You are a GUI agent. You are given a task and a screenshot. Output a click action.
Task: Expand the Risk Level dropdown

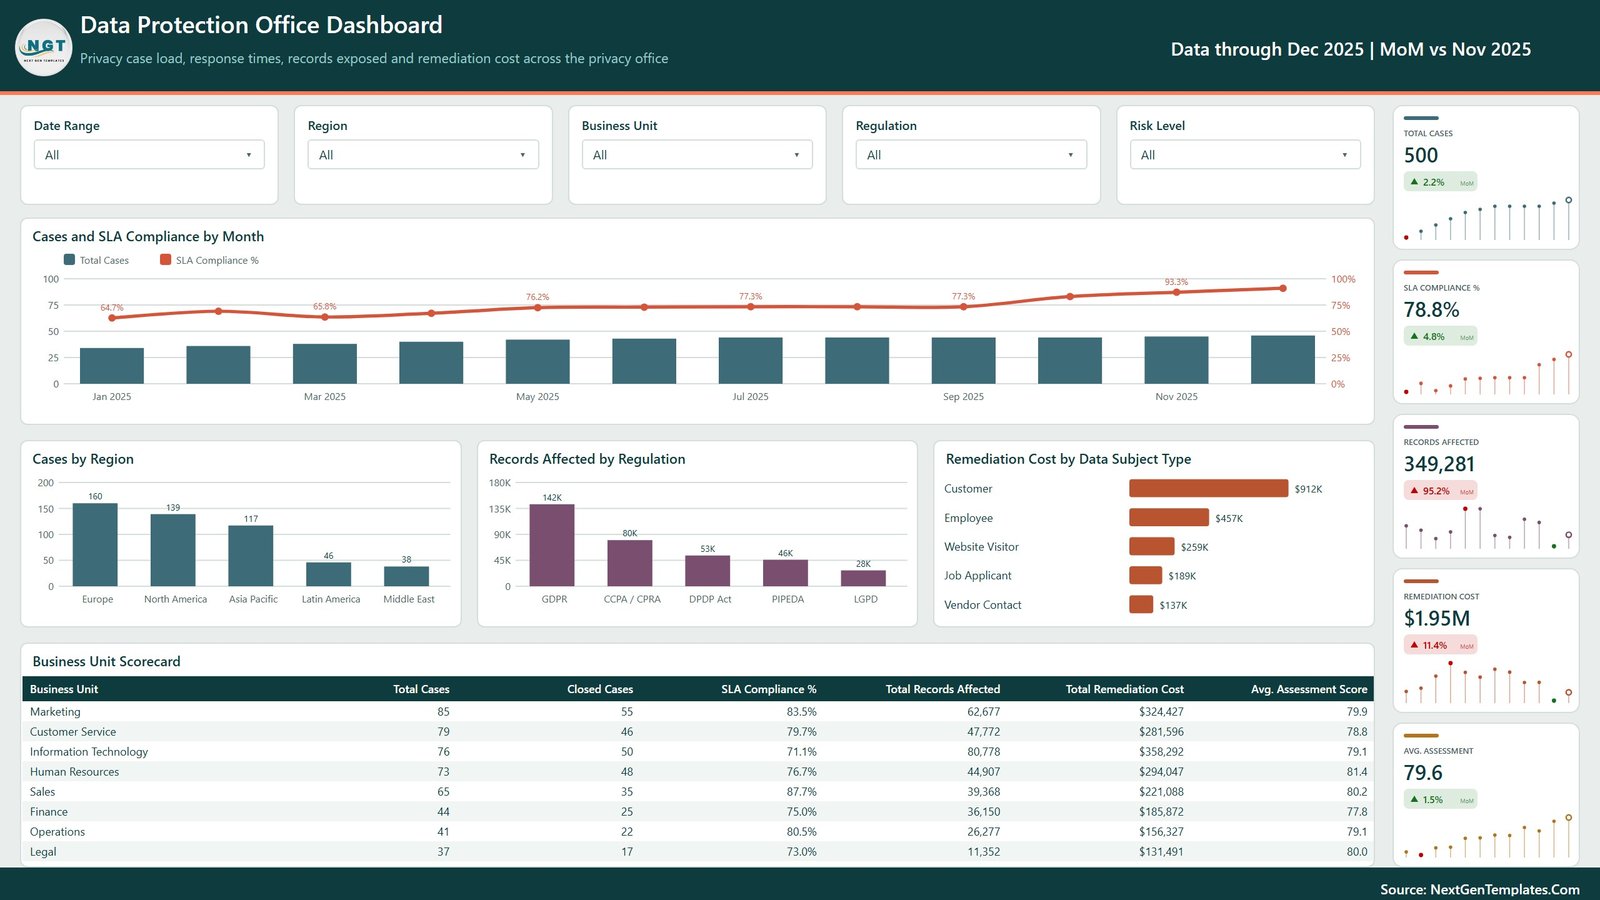(x=1245, y=155)
